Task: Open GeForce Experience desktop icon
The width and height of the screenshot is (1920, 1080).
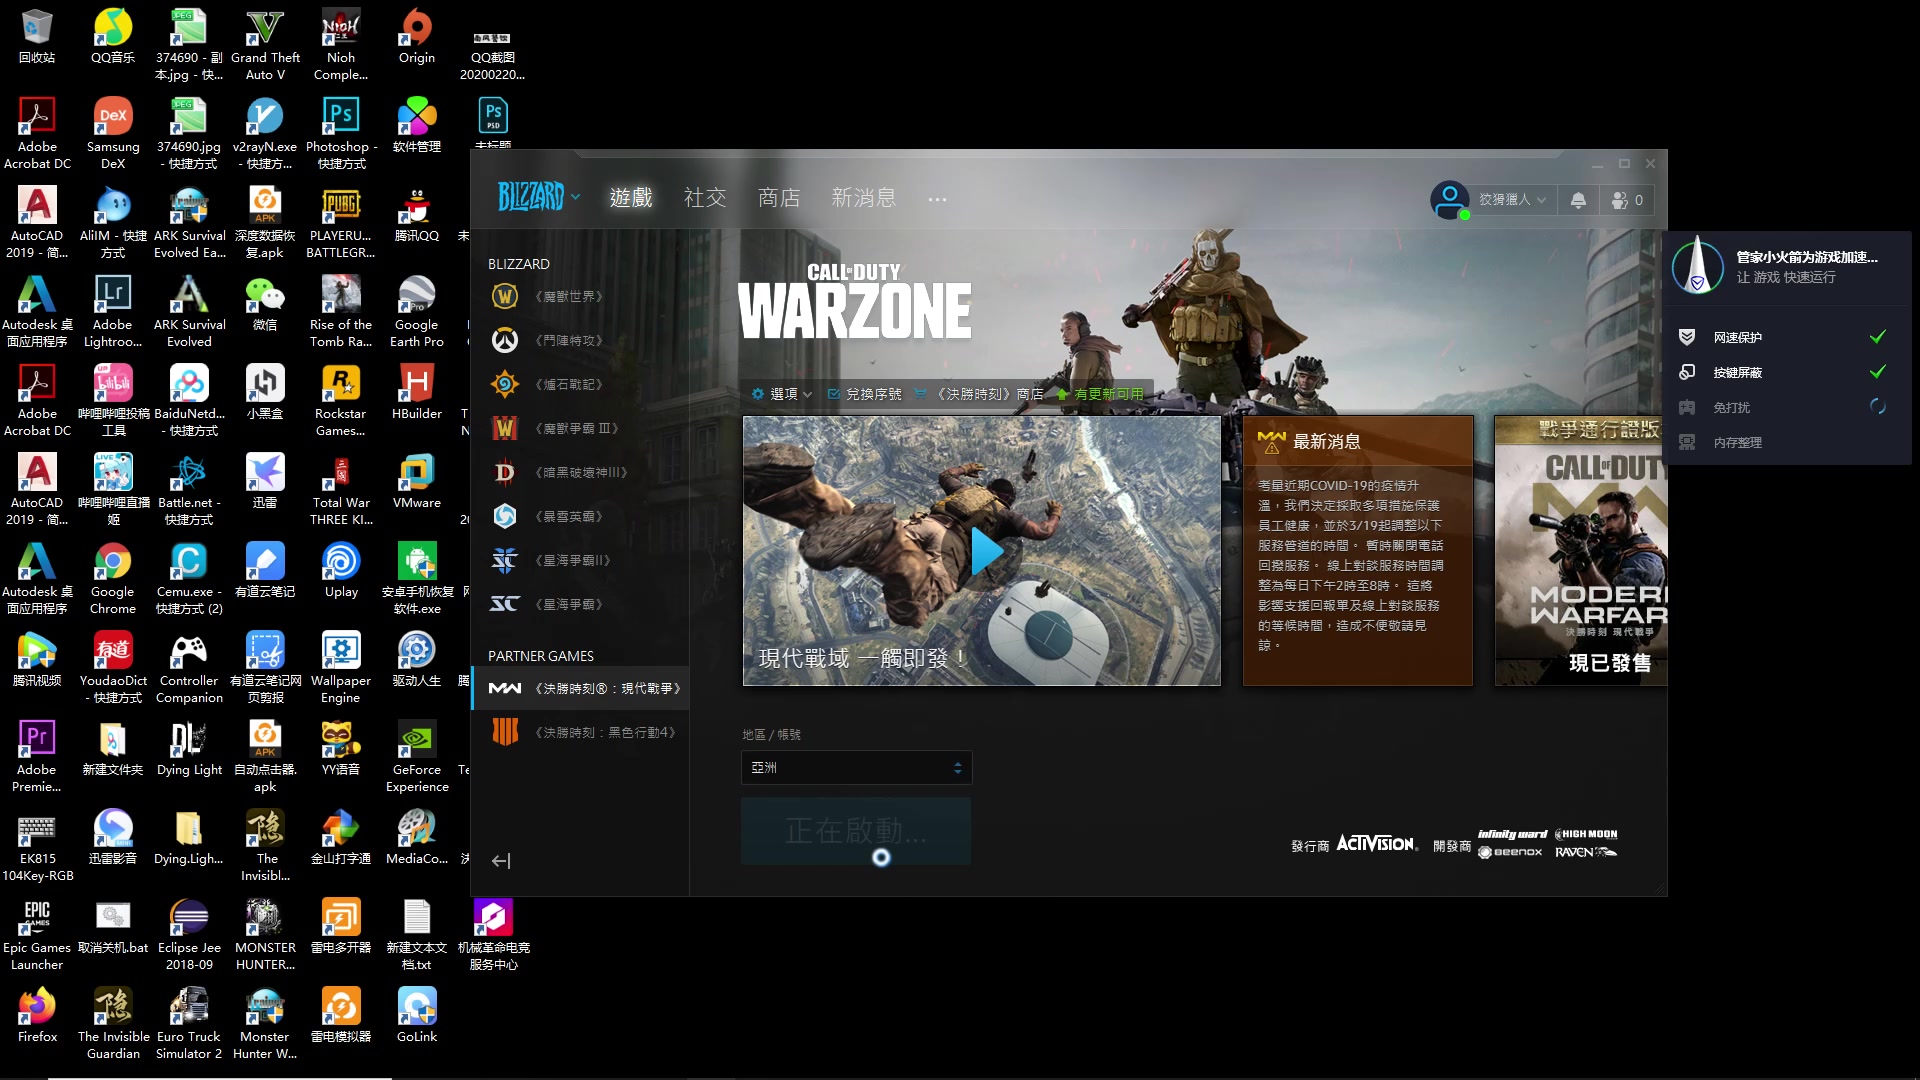Action: pyautogui.click(x=417, y=757)
